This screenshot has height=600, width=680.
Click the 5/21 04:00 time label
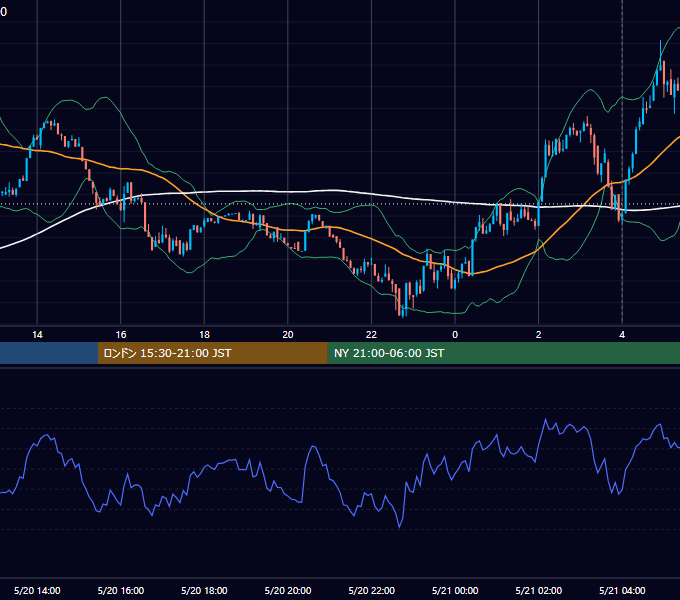(x=622, y=590)
